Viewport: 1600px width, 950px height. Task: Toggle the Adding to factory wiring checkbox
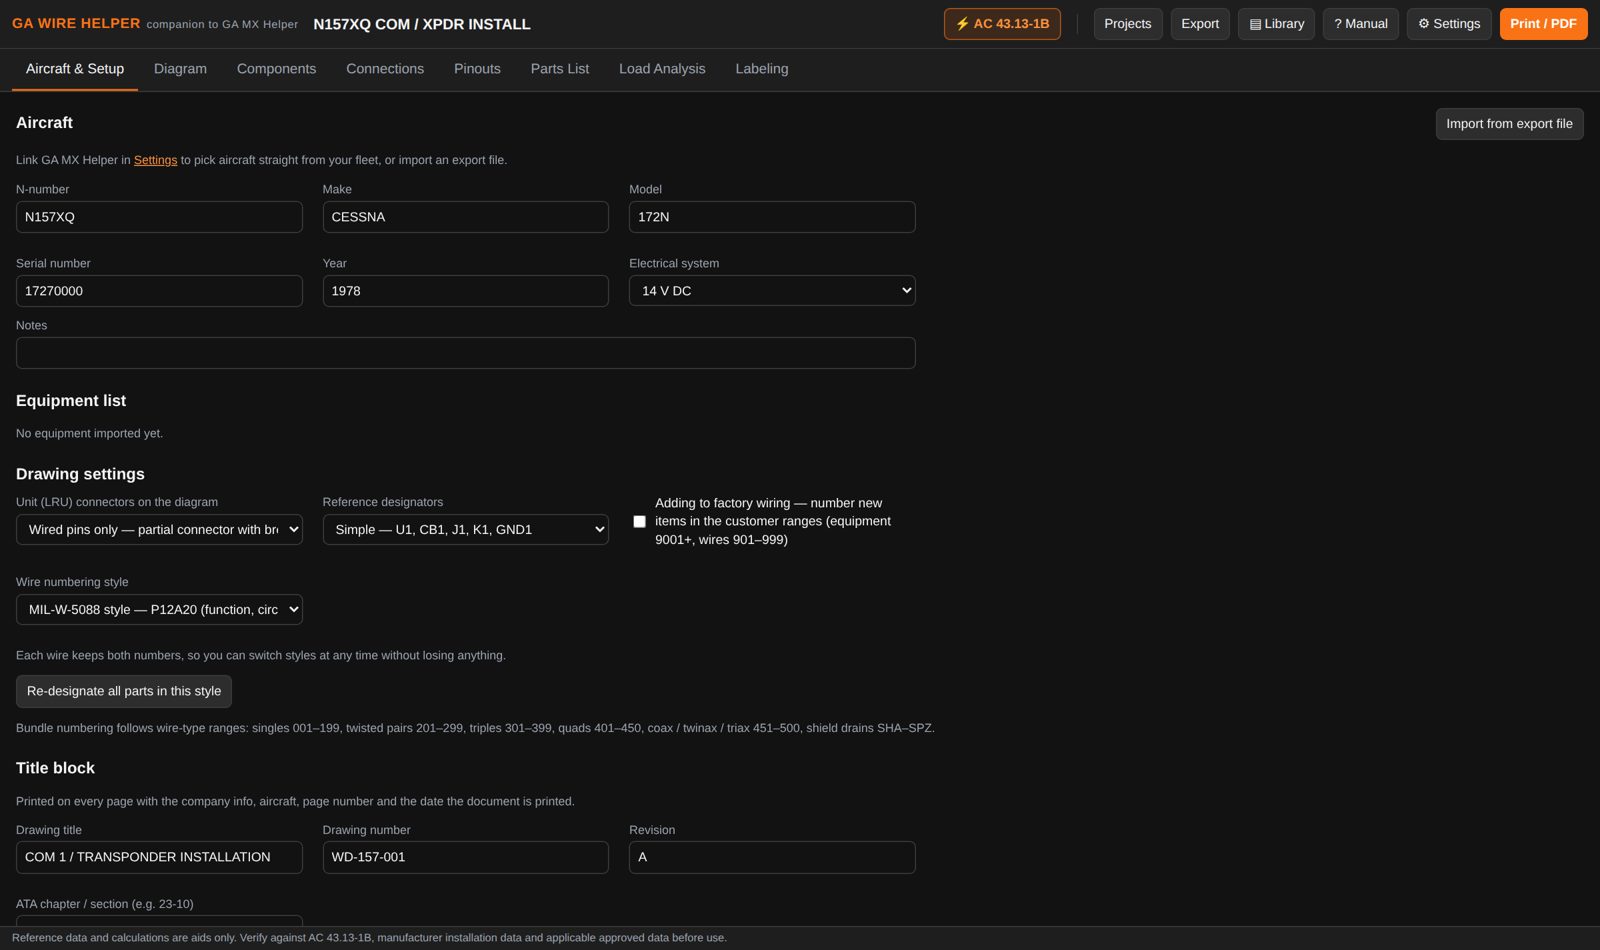(x=639, y=521)
